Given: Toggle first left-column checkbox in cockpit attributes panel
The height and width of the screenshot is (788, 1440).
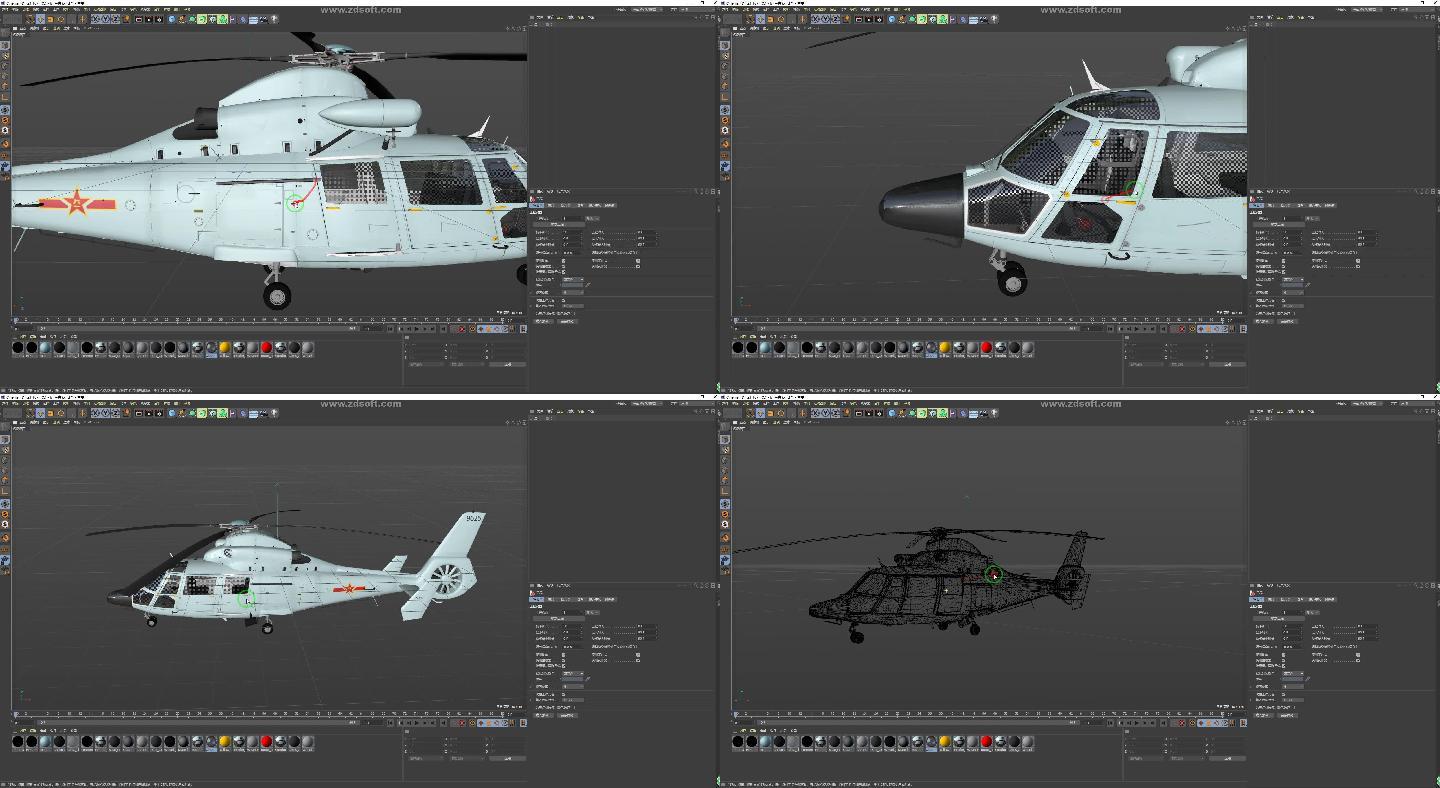Looking at the screenshot, I should [1284, 260].
